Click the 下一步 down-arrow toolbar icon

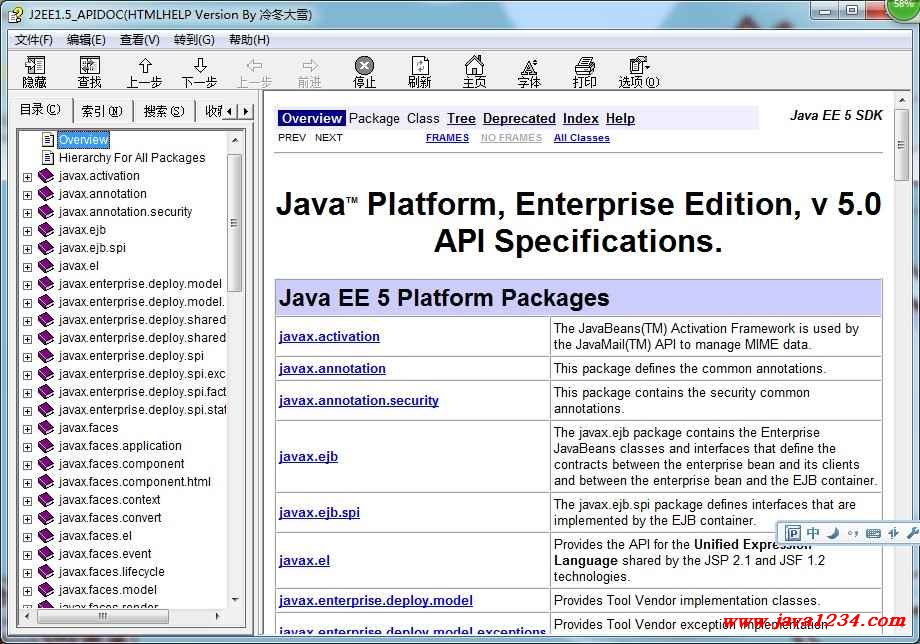click(x=200, y=65)
